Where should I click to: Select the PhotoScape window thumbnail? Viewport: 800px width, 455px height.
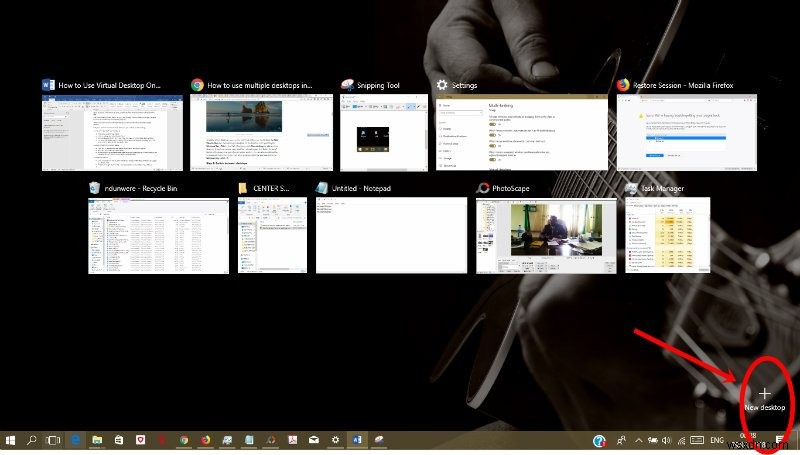[546, 236]
